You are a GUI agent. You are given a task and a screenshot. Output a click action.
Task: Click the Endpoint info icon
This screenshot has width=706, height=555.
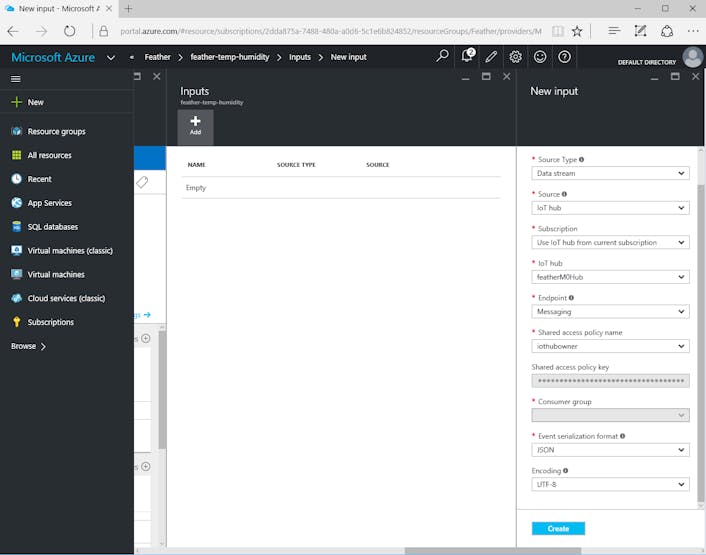571,298
